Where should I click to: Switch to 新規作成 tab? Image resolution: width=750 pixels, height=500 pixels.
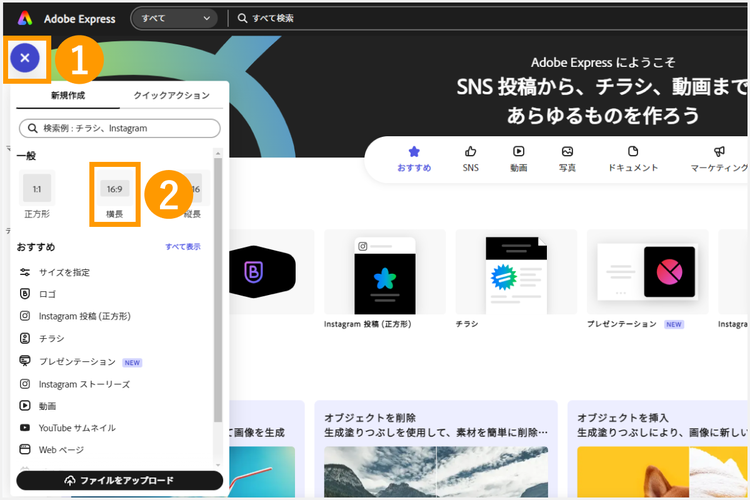(68, 96)
